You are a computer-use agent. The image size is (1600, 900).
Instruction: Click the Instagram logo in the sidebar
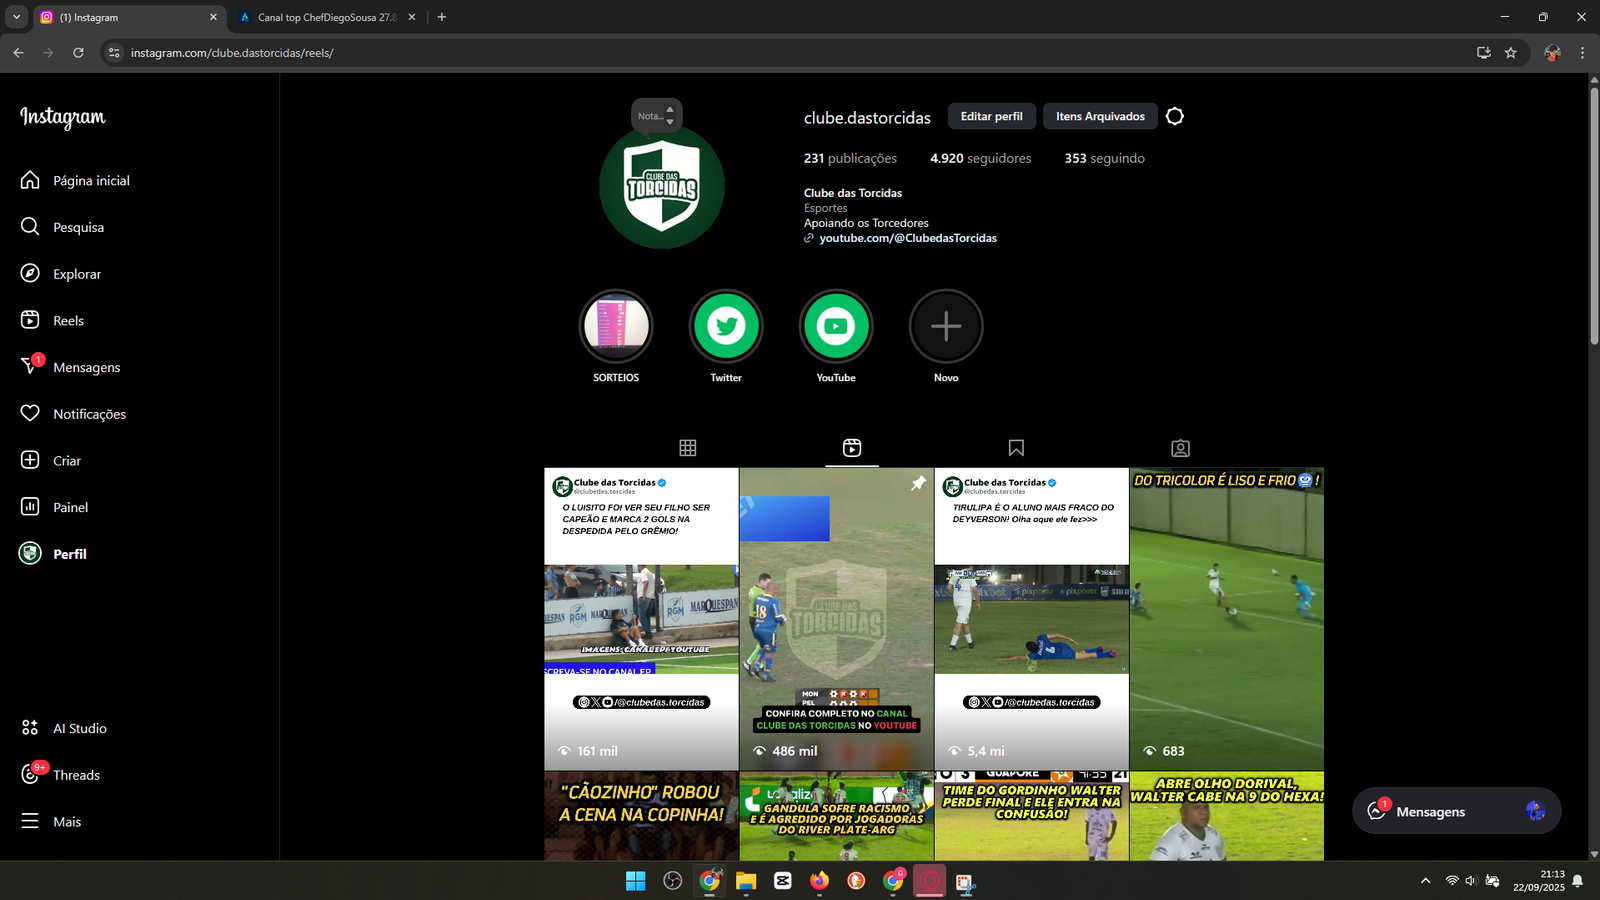(62, 117)
